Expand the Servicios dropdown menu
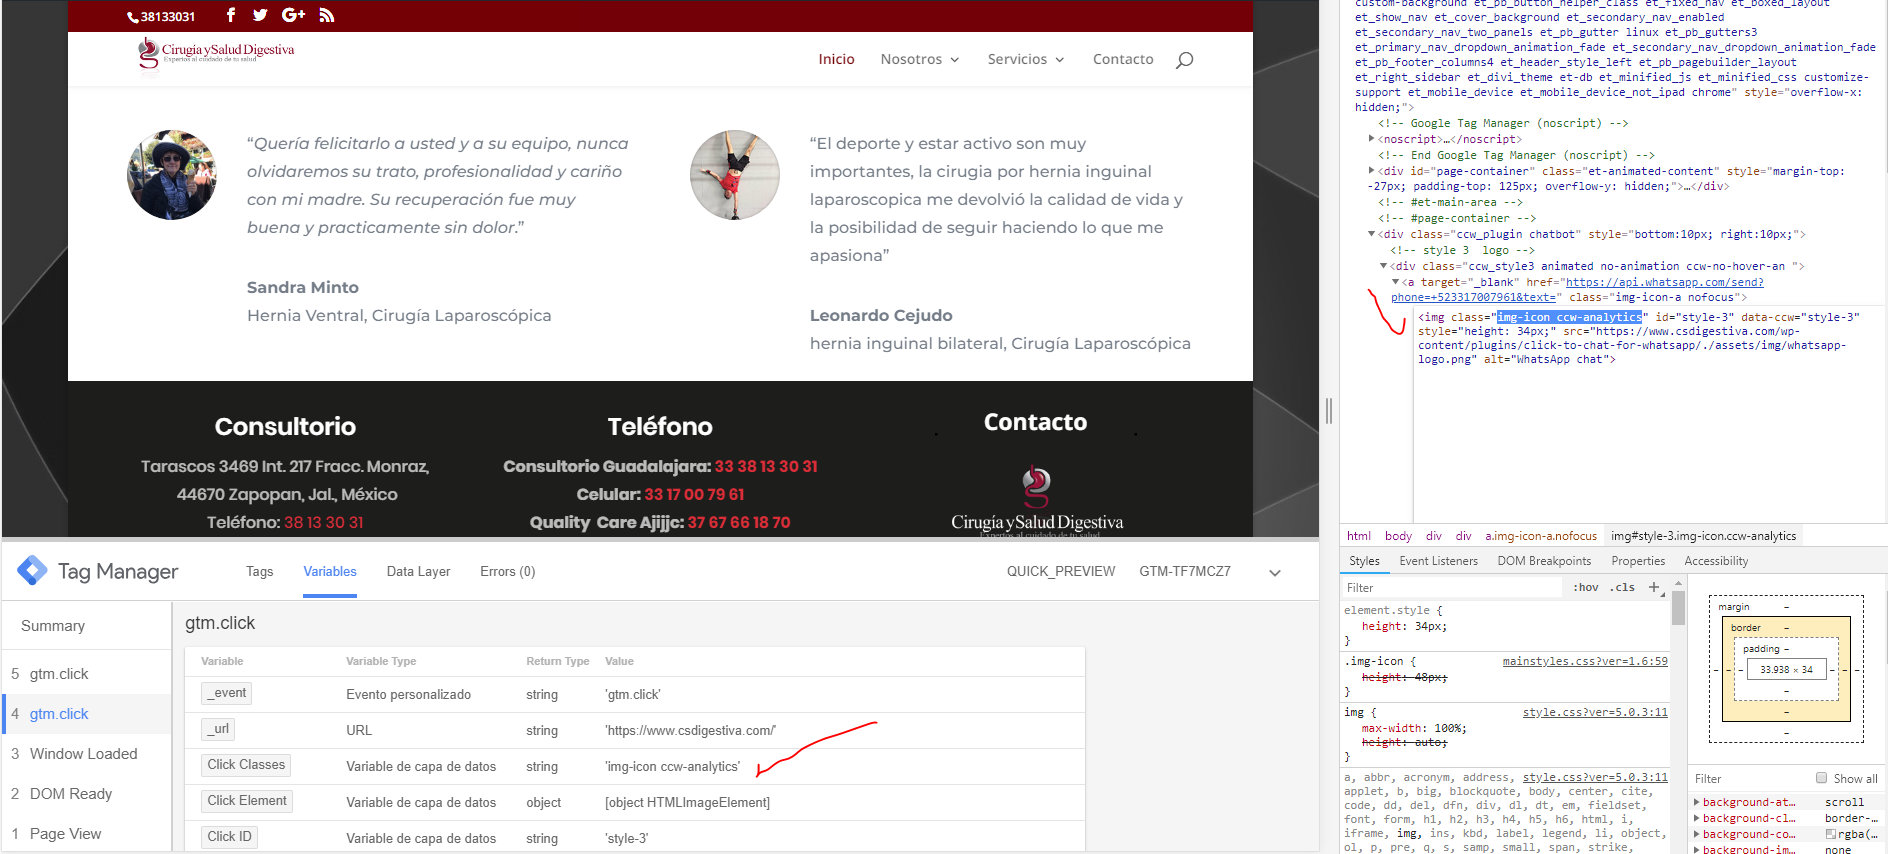1888x854 pixels. point(1025,59)
